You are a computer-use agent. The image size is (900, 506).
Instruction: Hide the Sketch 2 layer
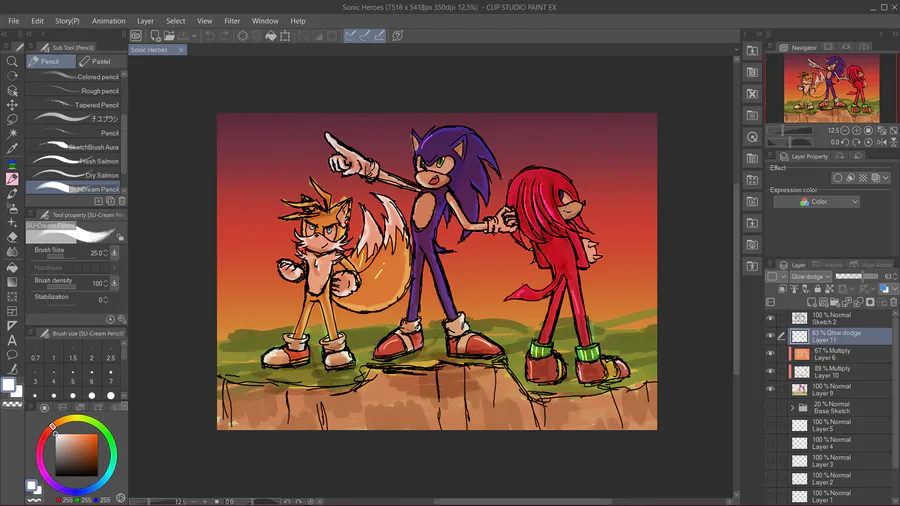point(770,318)
